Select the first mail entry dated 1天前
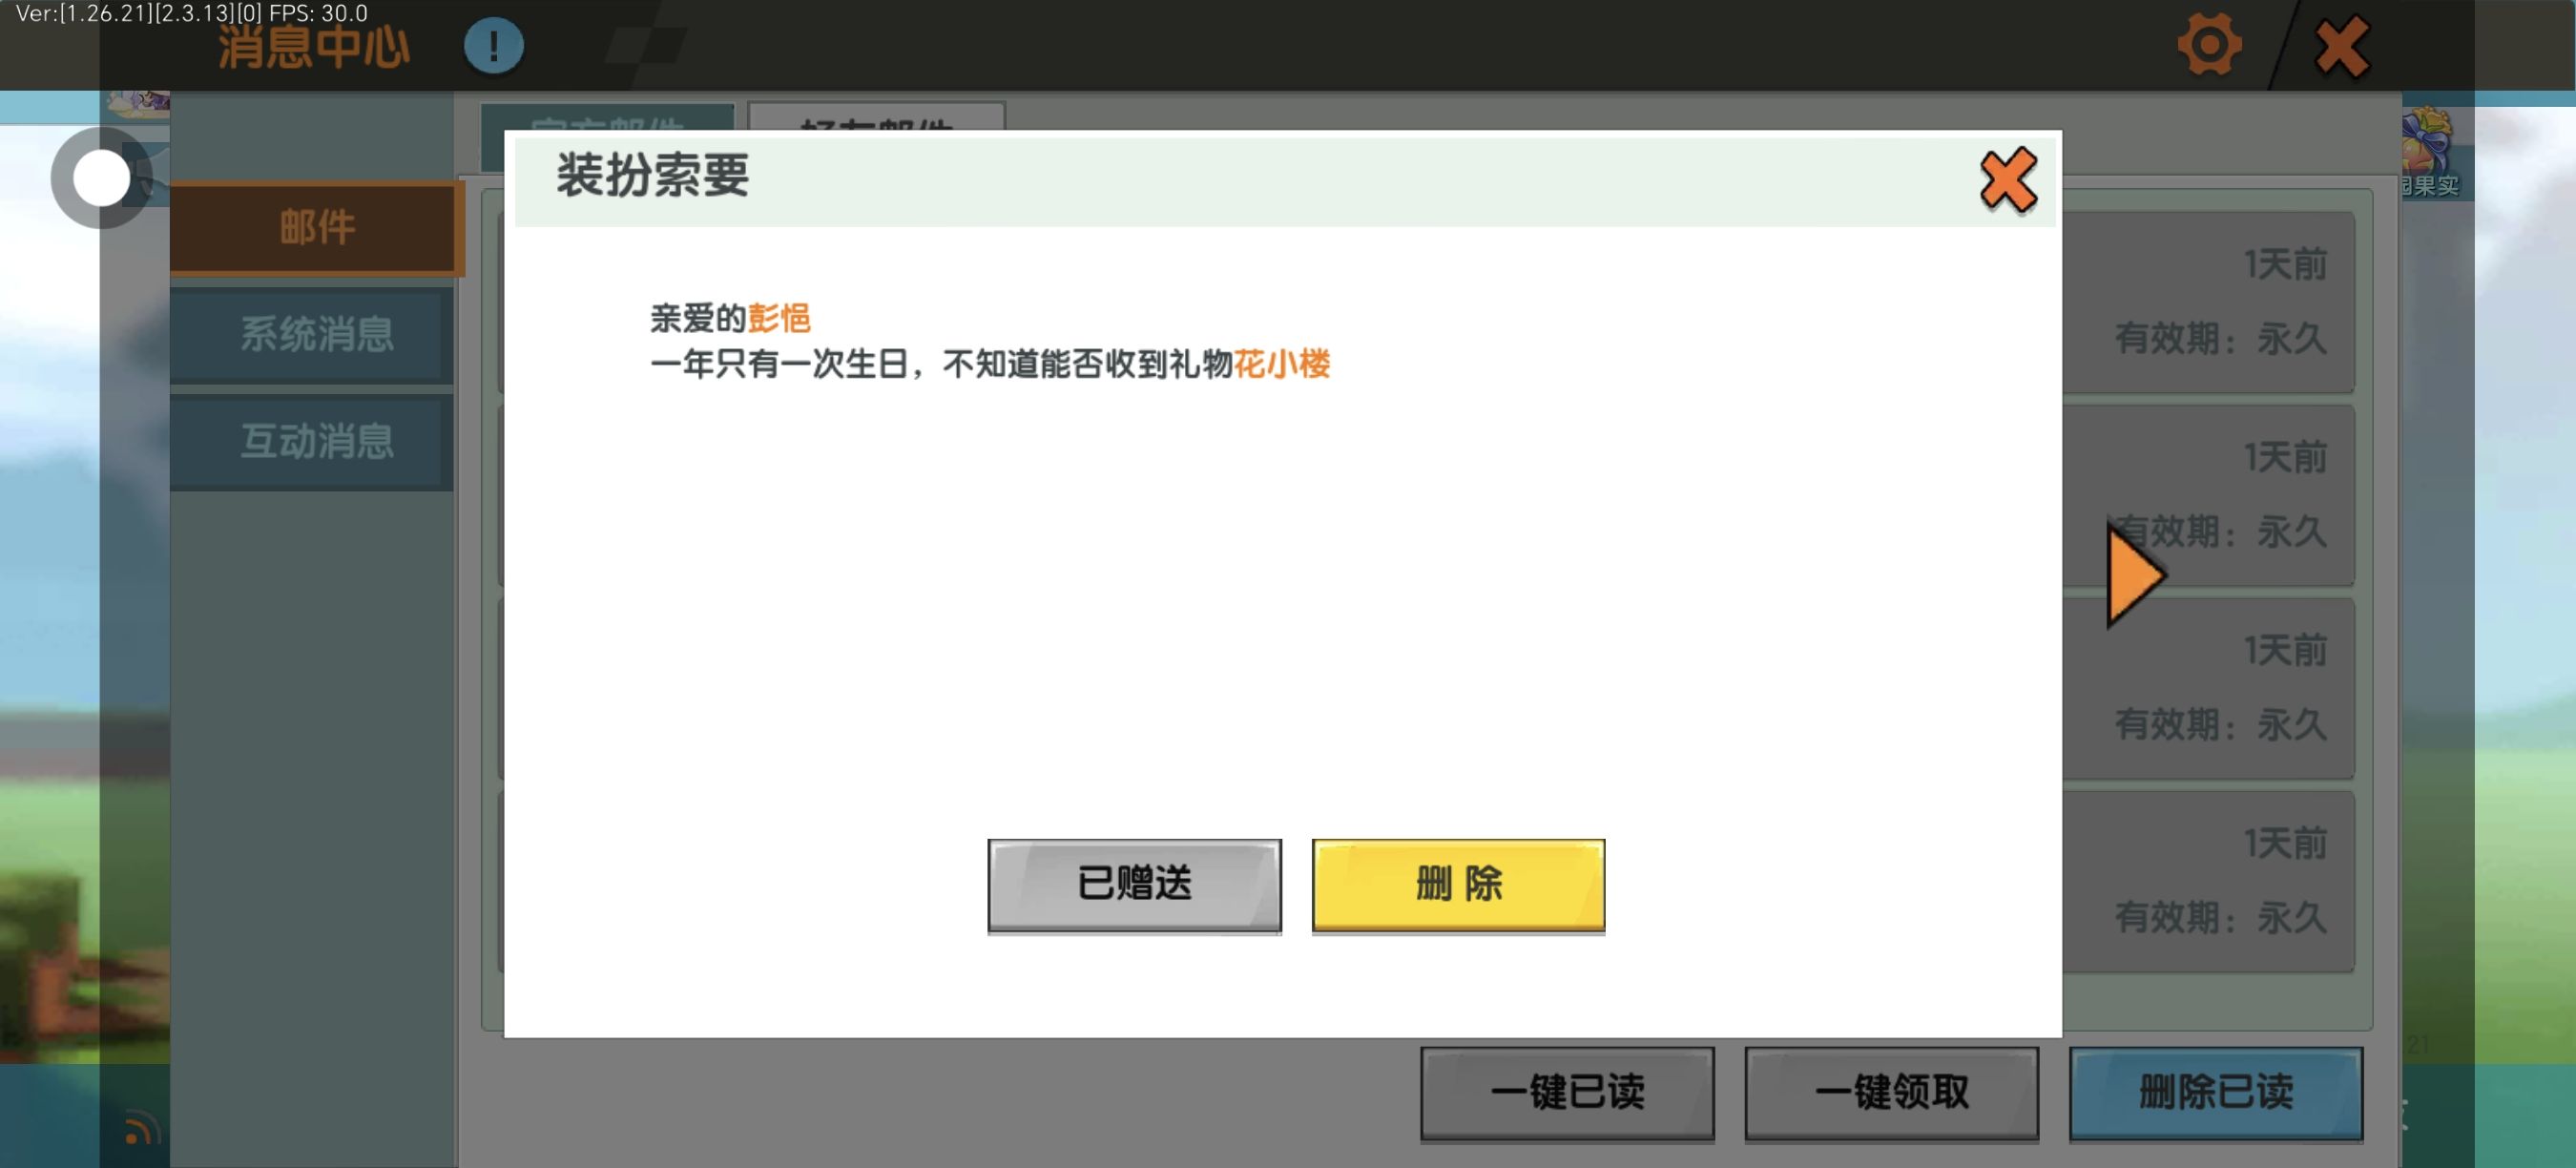 pyautogui.click(x=2210, y=301)
